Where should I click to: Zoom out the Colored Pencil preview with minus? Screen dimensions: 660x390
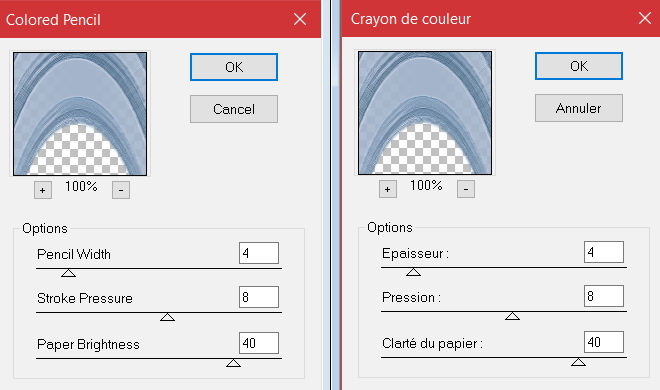coord(121,190)
